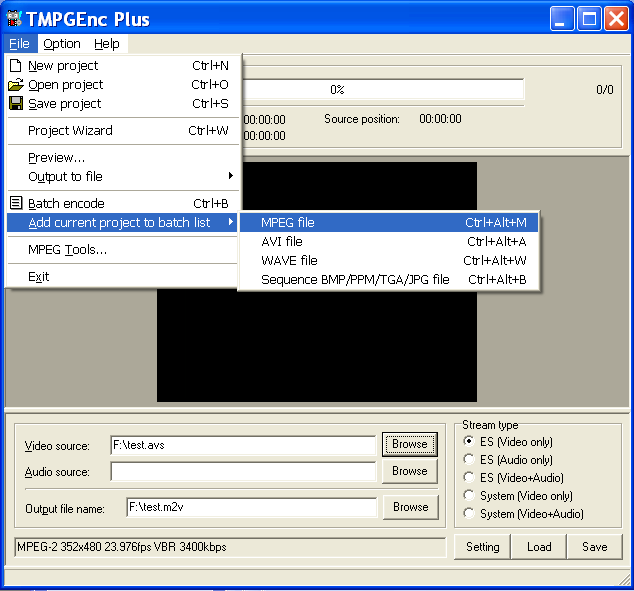The height and width of the screenshot is (591, 634).
Task: Choose Exit from the File menu
Action: point(123,277)
